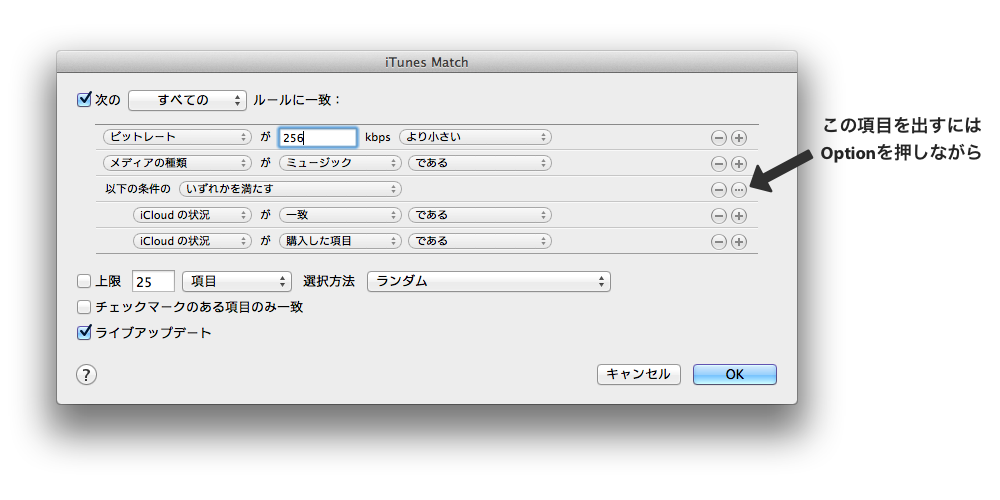
Task: Open iCloud の状況 dropdown in 購入した項目 row
Action: click(192, 241)
